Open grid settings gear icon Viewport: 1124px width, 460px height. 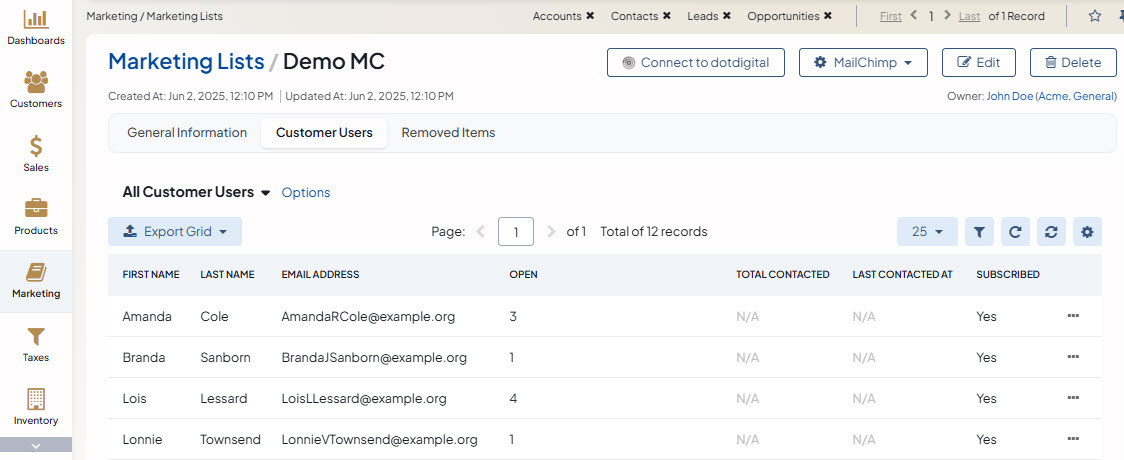(x=1087, y=232)
